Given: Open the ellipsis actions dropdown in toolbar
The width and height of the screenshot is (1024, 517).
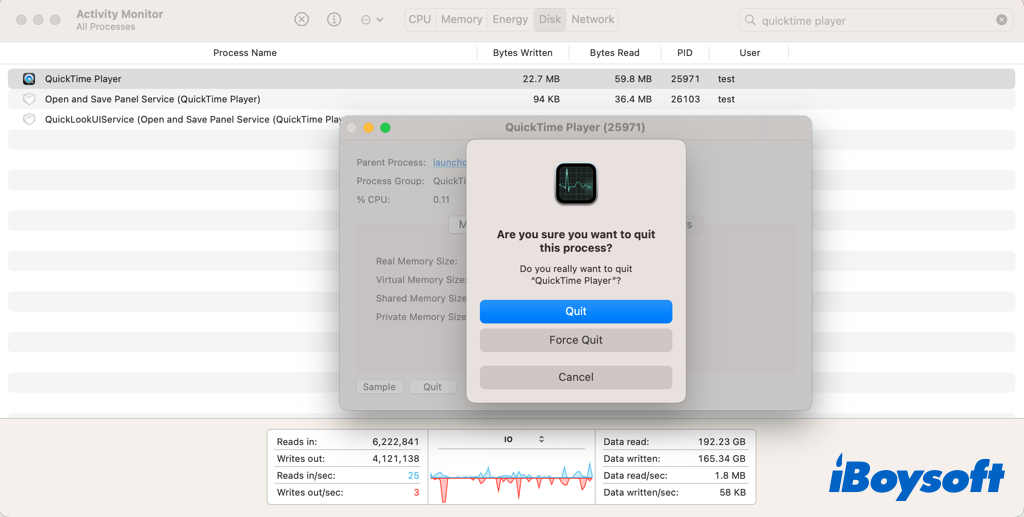Looking at the screenshot, I should [x=371, y=20].
